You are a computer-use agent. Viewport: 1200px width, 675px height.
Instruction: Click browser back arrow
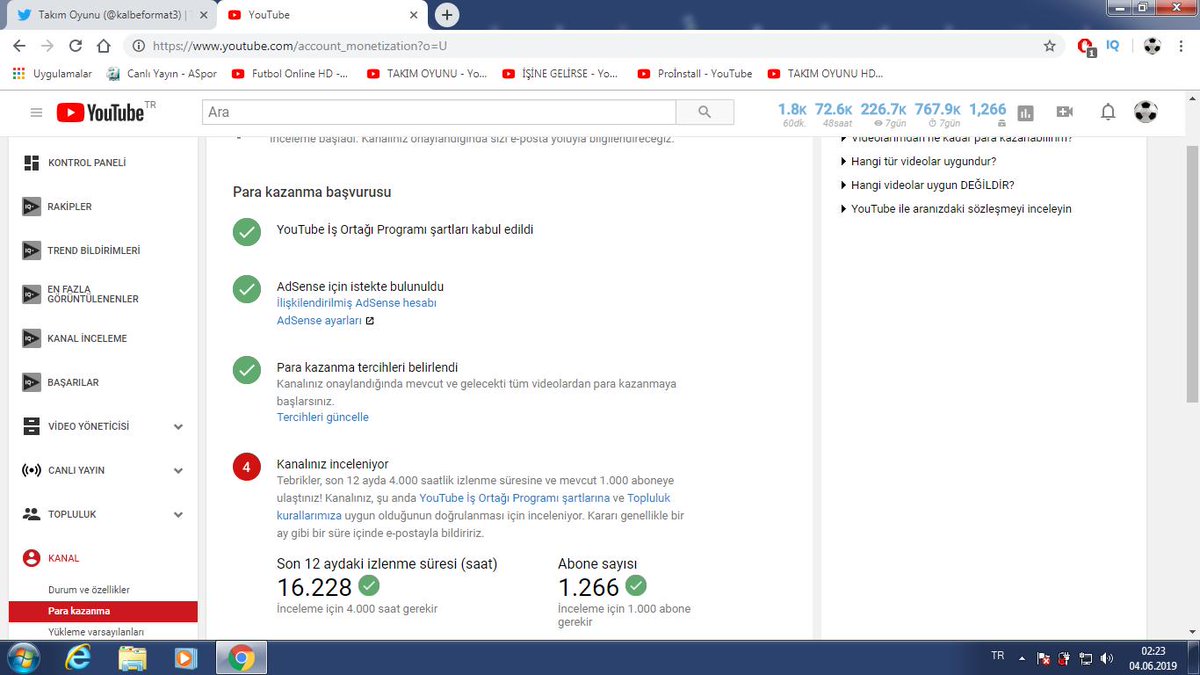click(x=20, y=46)
